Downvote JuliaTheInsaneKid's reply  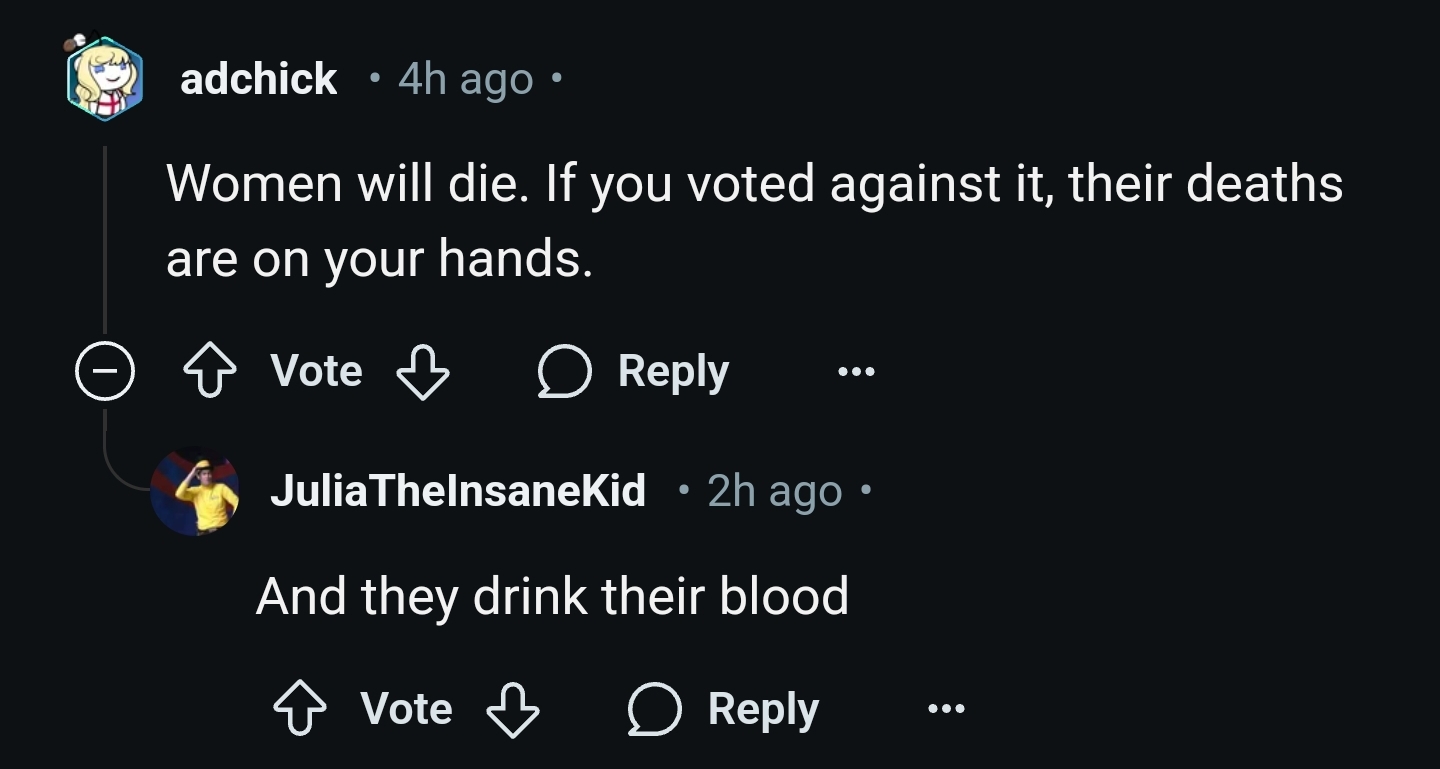[x=513, y=710]
